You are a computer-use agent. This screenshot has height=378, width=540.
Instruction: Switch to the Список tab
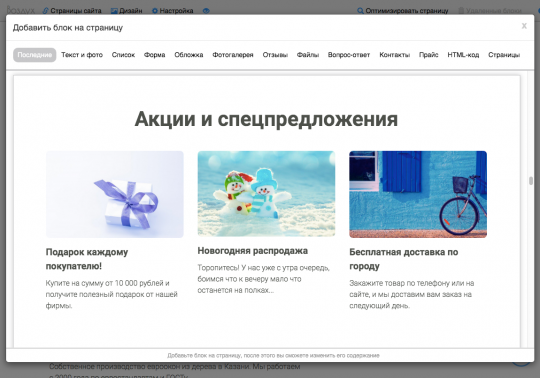click(123, 55)
